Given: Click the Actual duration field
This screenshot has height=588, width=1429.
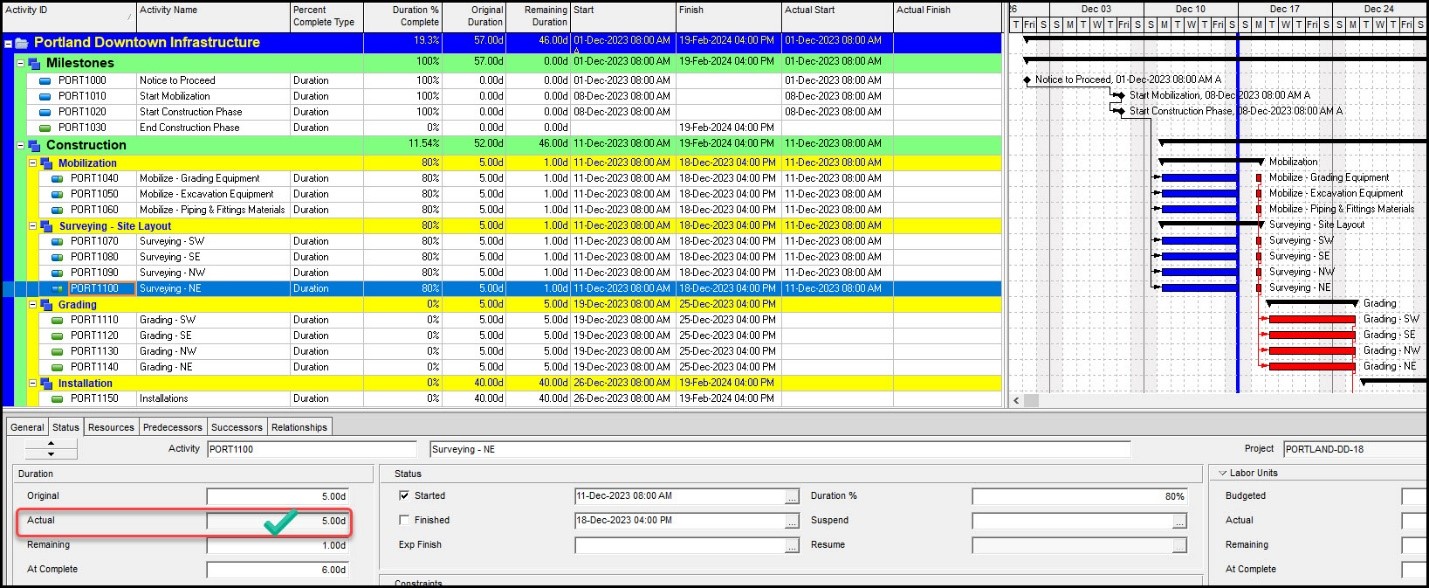Looking at the screenshot, I should click(x=278, y=521).
